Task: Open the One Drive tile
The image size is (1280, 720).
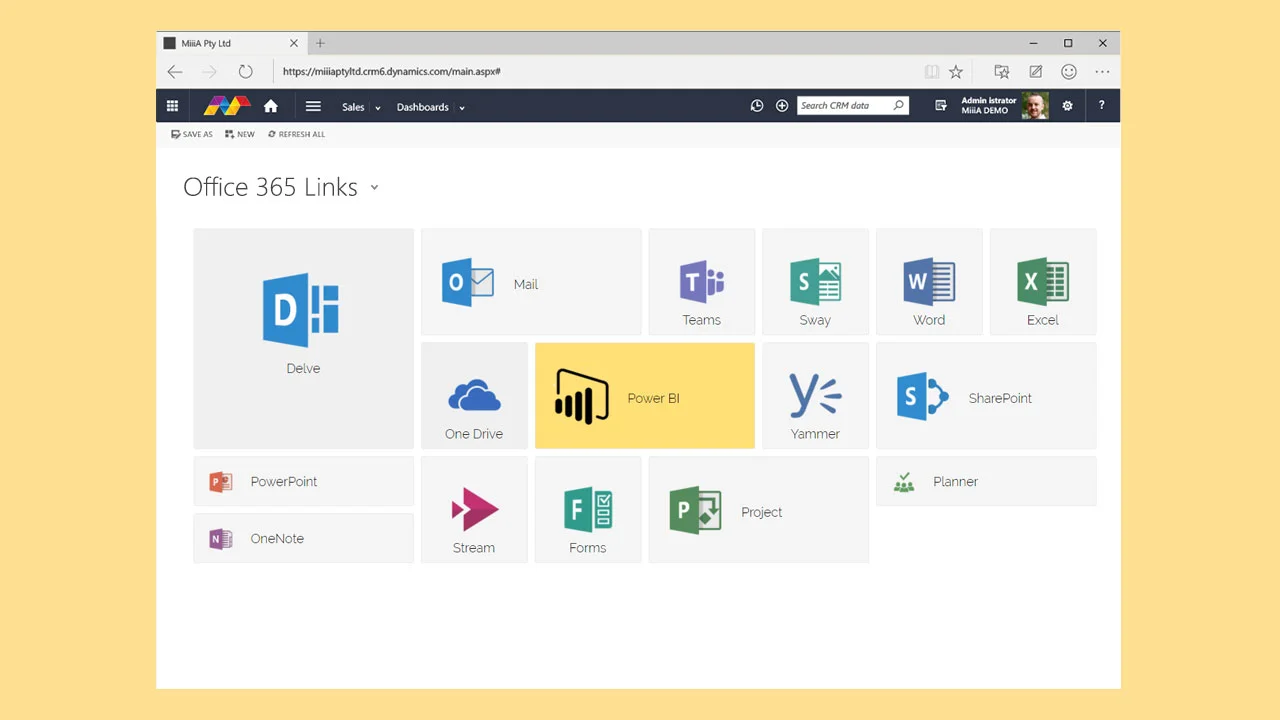Action: 474,396
